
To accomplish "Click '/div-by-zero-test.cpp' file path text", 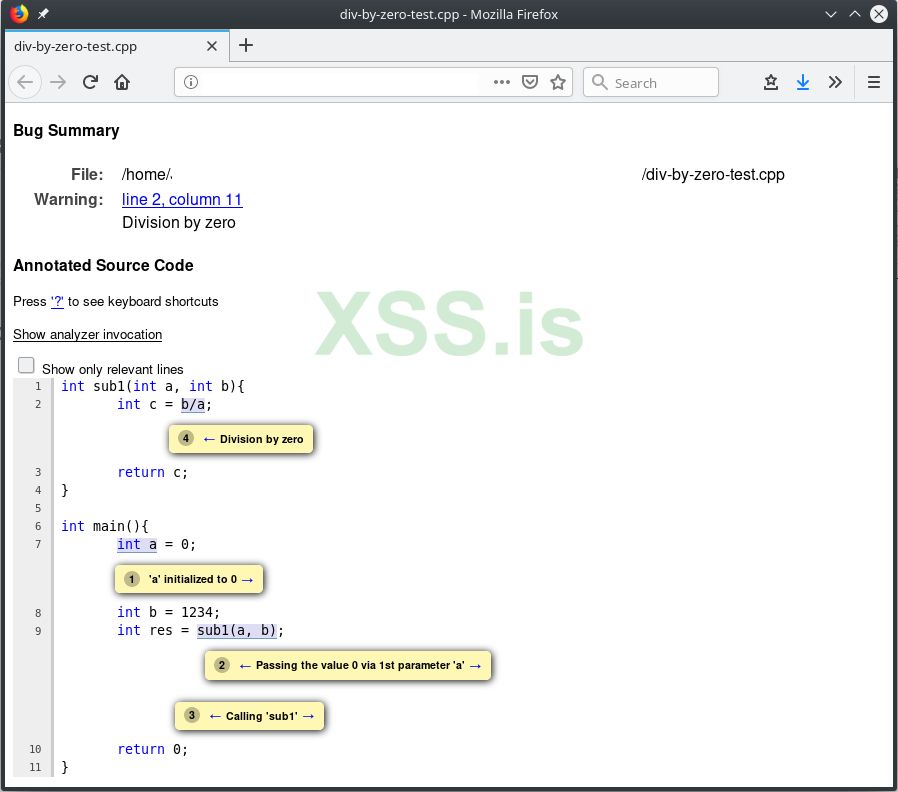I will (x=713, y=174).
